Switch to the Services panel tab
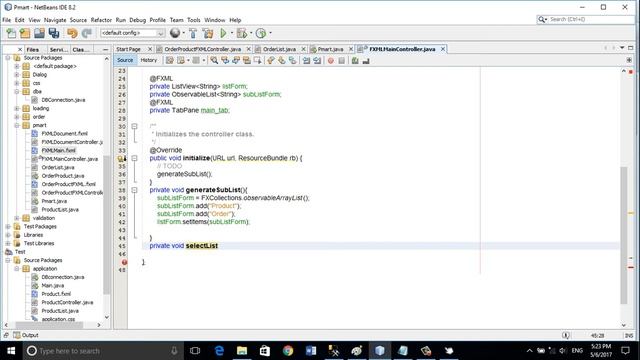The height and width of the screenshot is (360, 640). (x=59, y=49)
